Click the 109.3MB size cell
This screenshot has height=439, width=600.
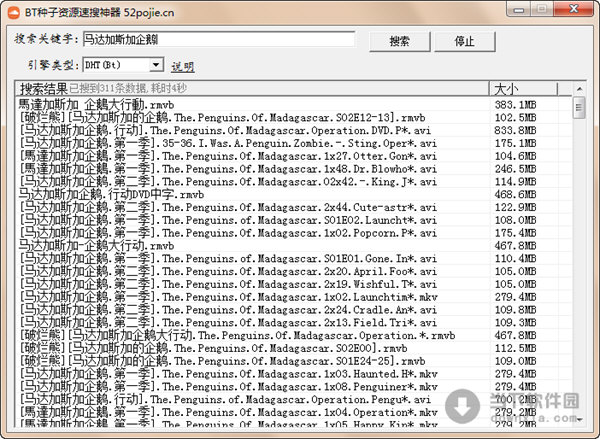click(x=515, y=323)
